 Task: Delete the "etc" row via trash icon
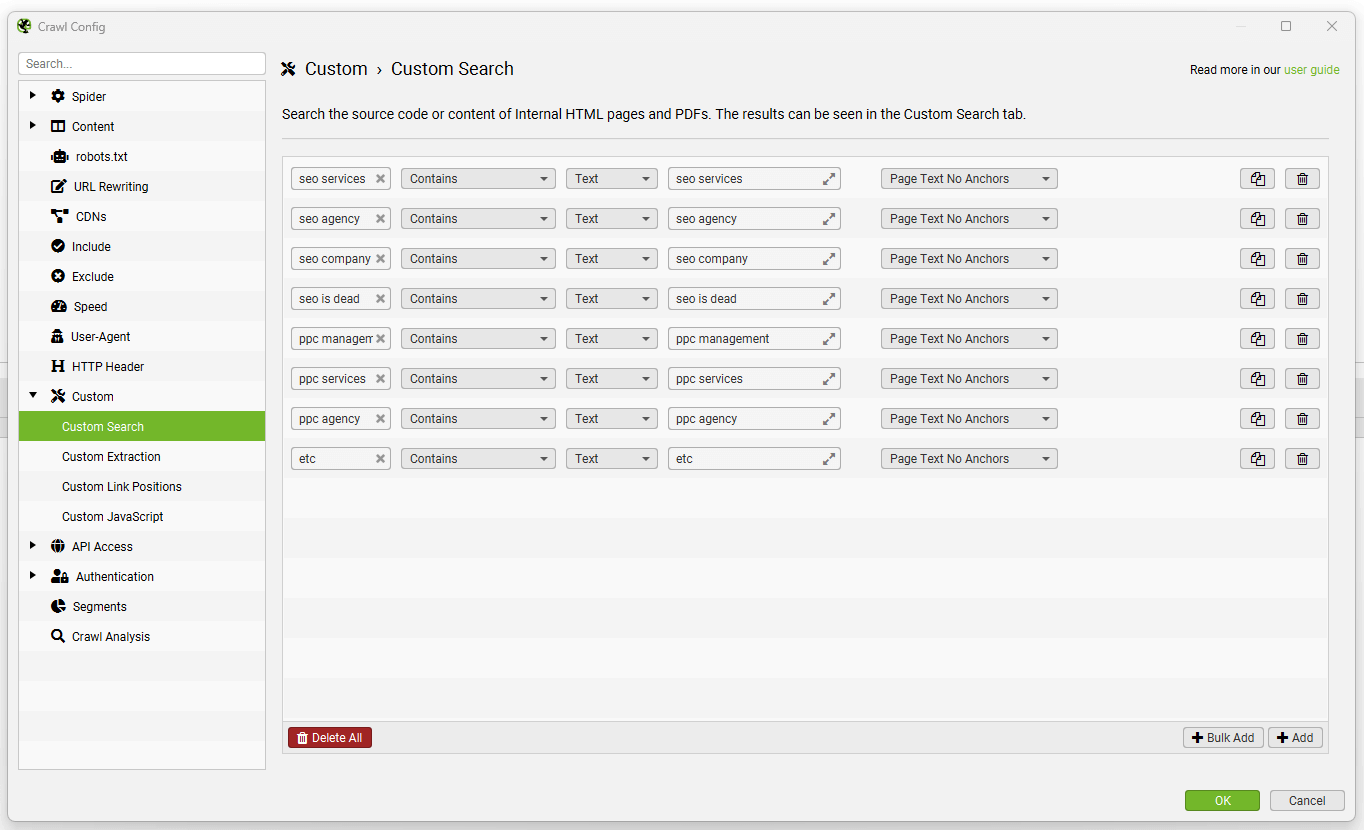point(1302,458)
